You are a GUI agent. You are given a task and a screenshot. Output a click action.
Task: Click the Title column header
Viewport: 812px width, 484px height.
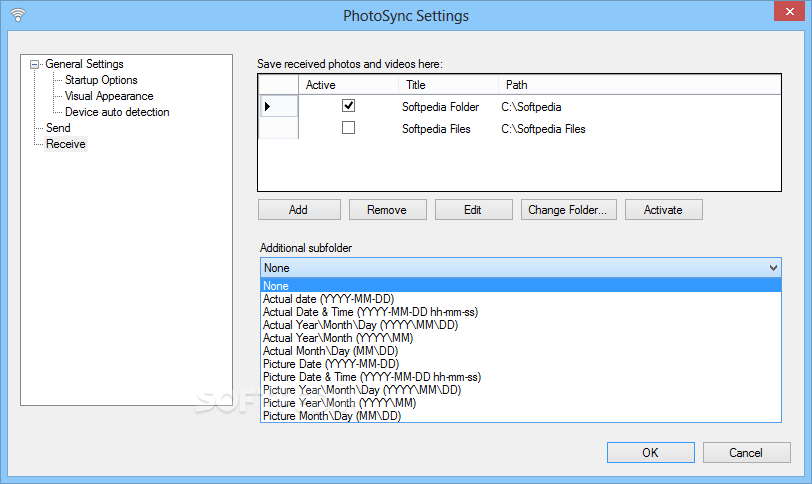tap(448, 85)
